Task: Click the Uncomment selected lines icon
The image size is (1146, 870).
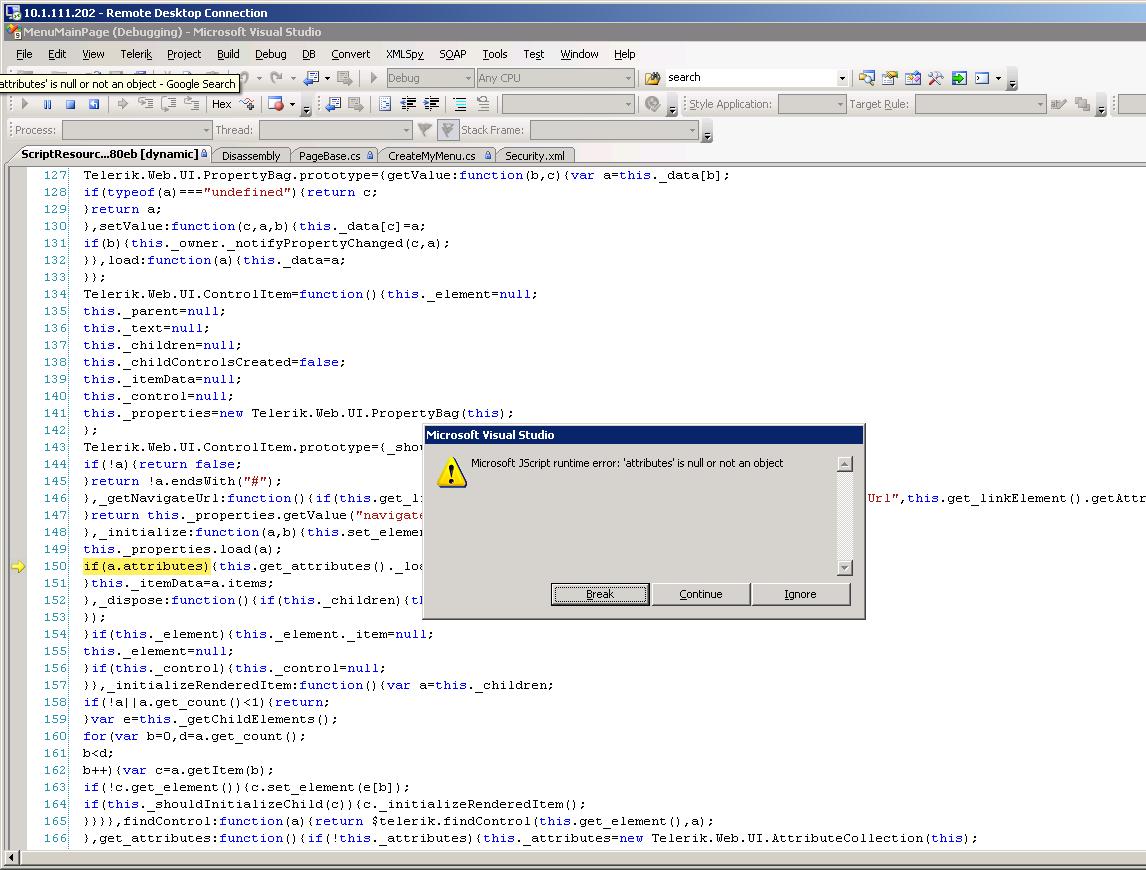Action: click(483, 105)
